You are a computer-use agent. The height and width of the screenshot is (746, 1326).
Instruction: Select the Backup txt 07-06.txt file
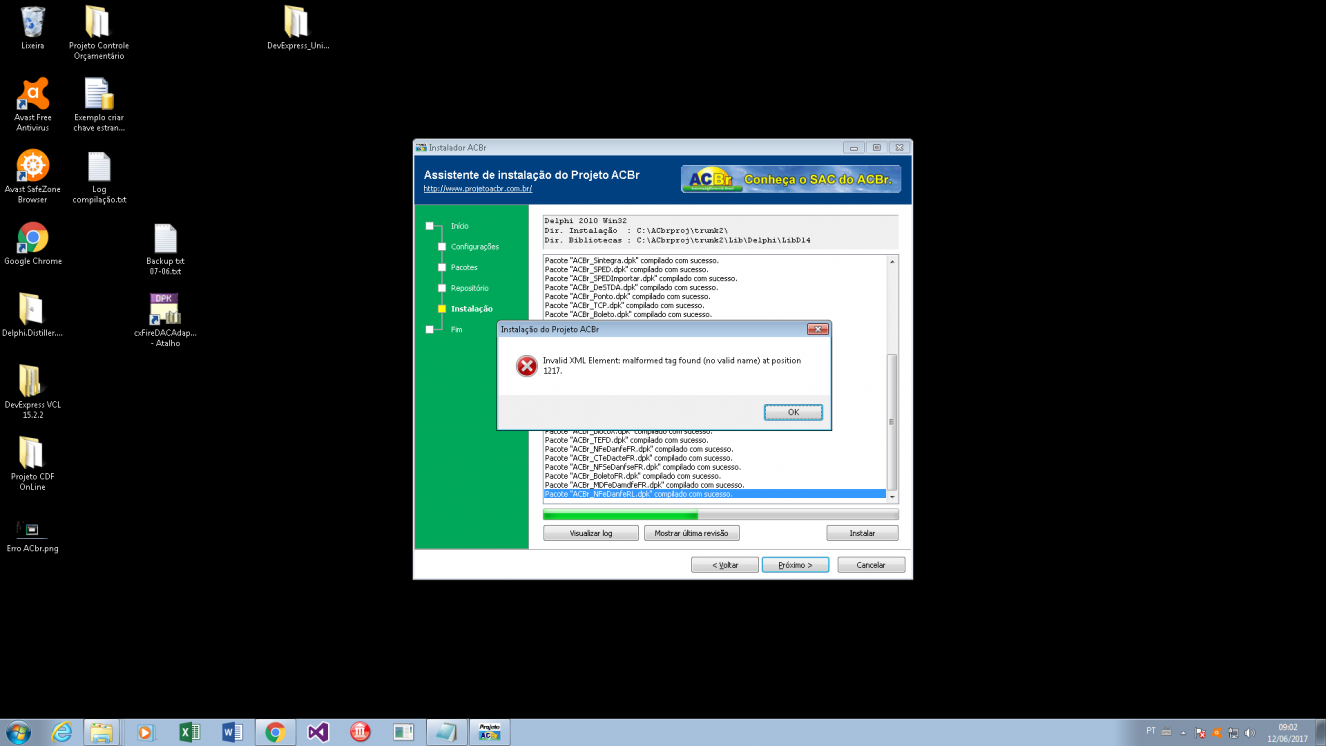coord(165,248)
